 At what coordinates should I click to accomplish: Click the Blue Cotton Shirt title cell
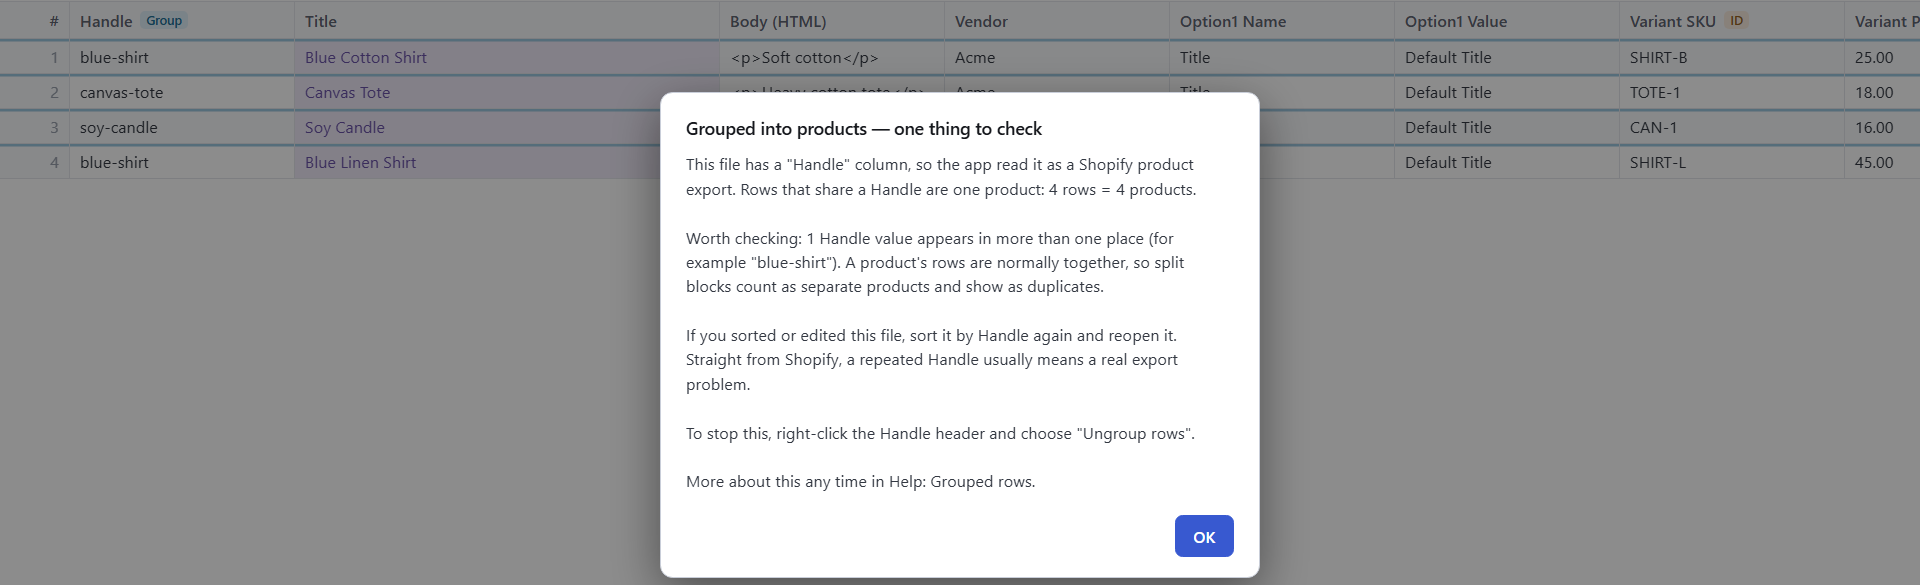506,58
